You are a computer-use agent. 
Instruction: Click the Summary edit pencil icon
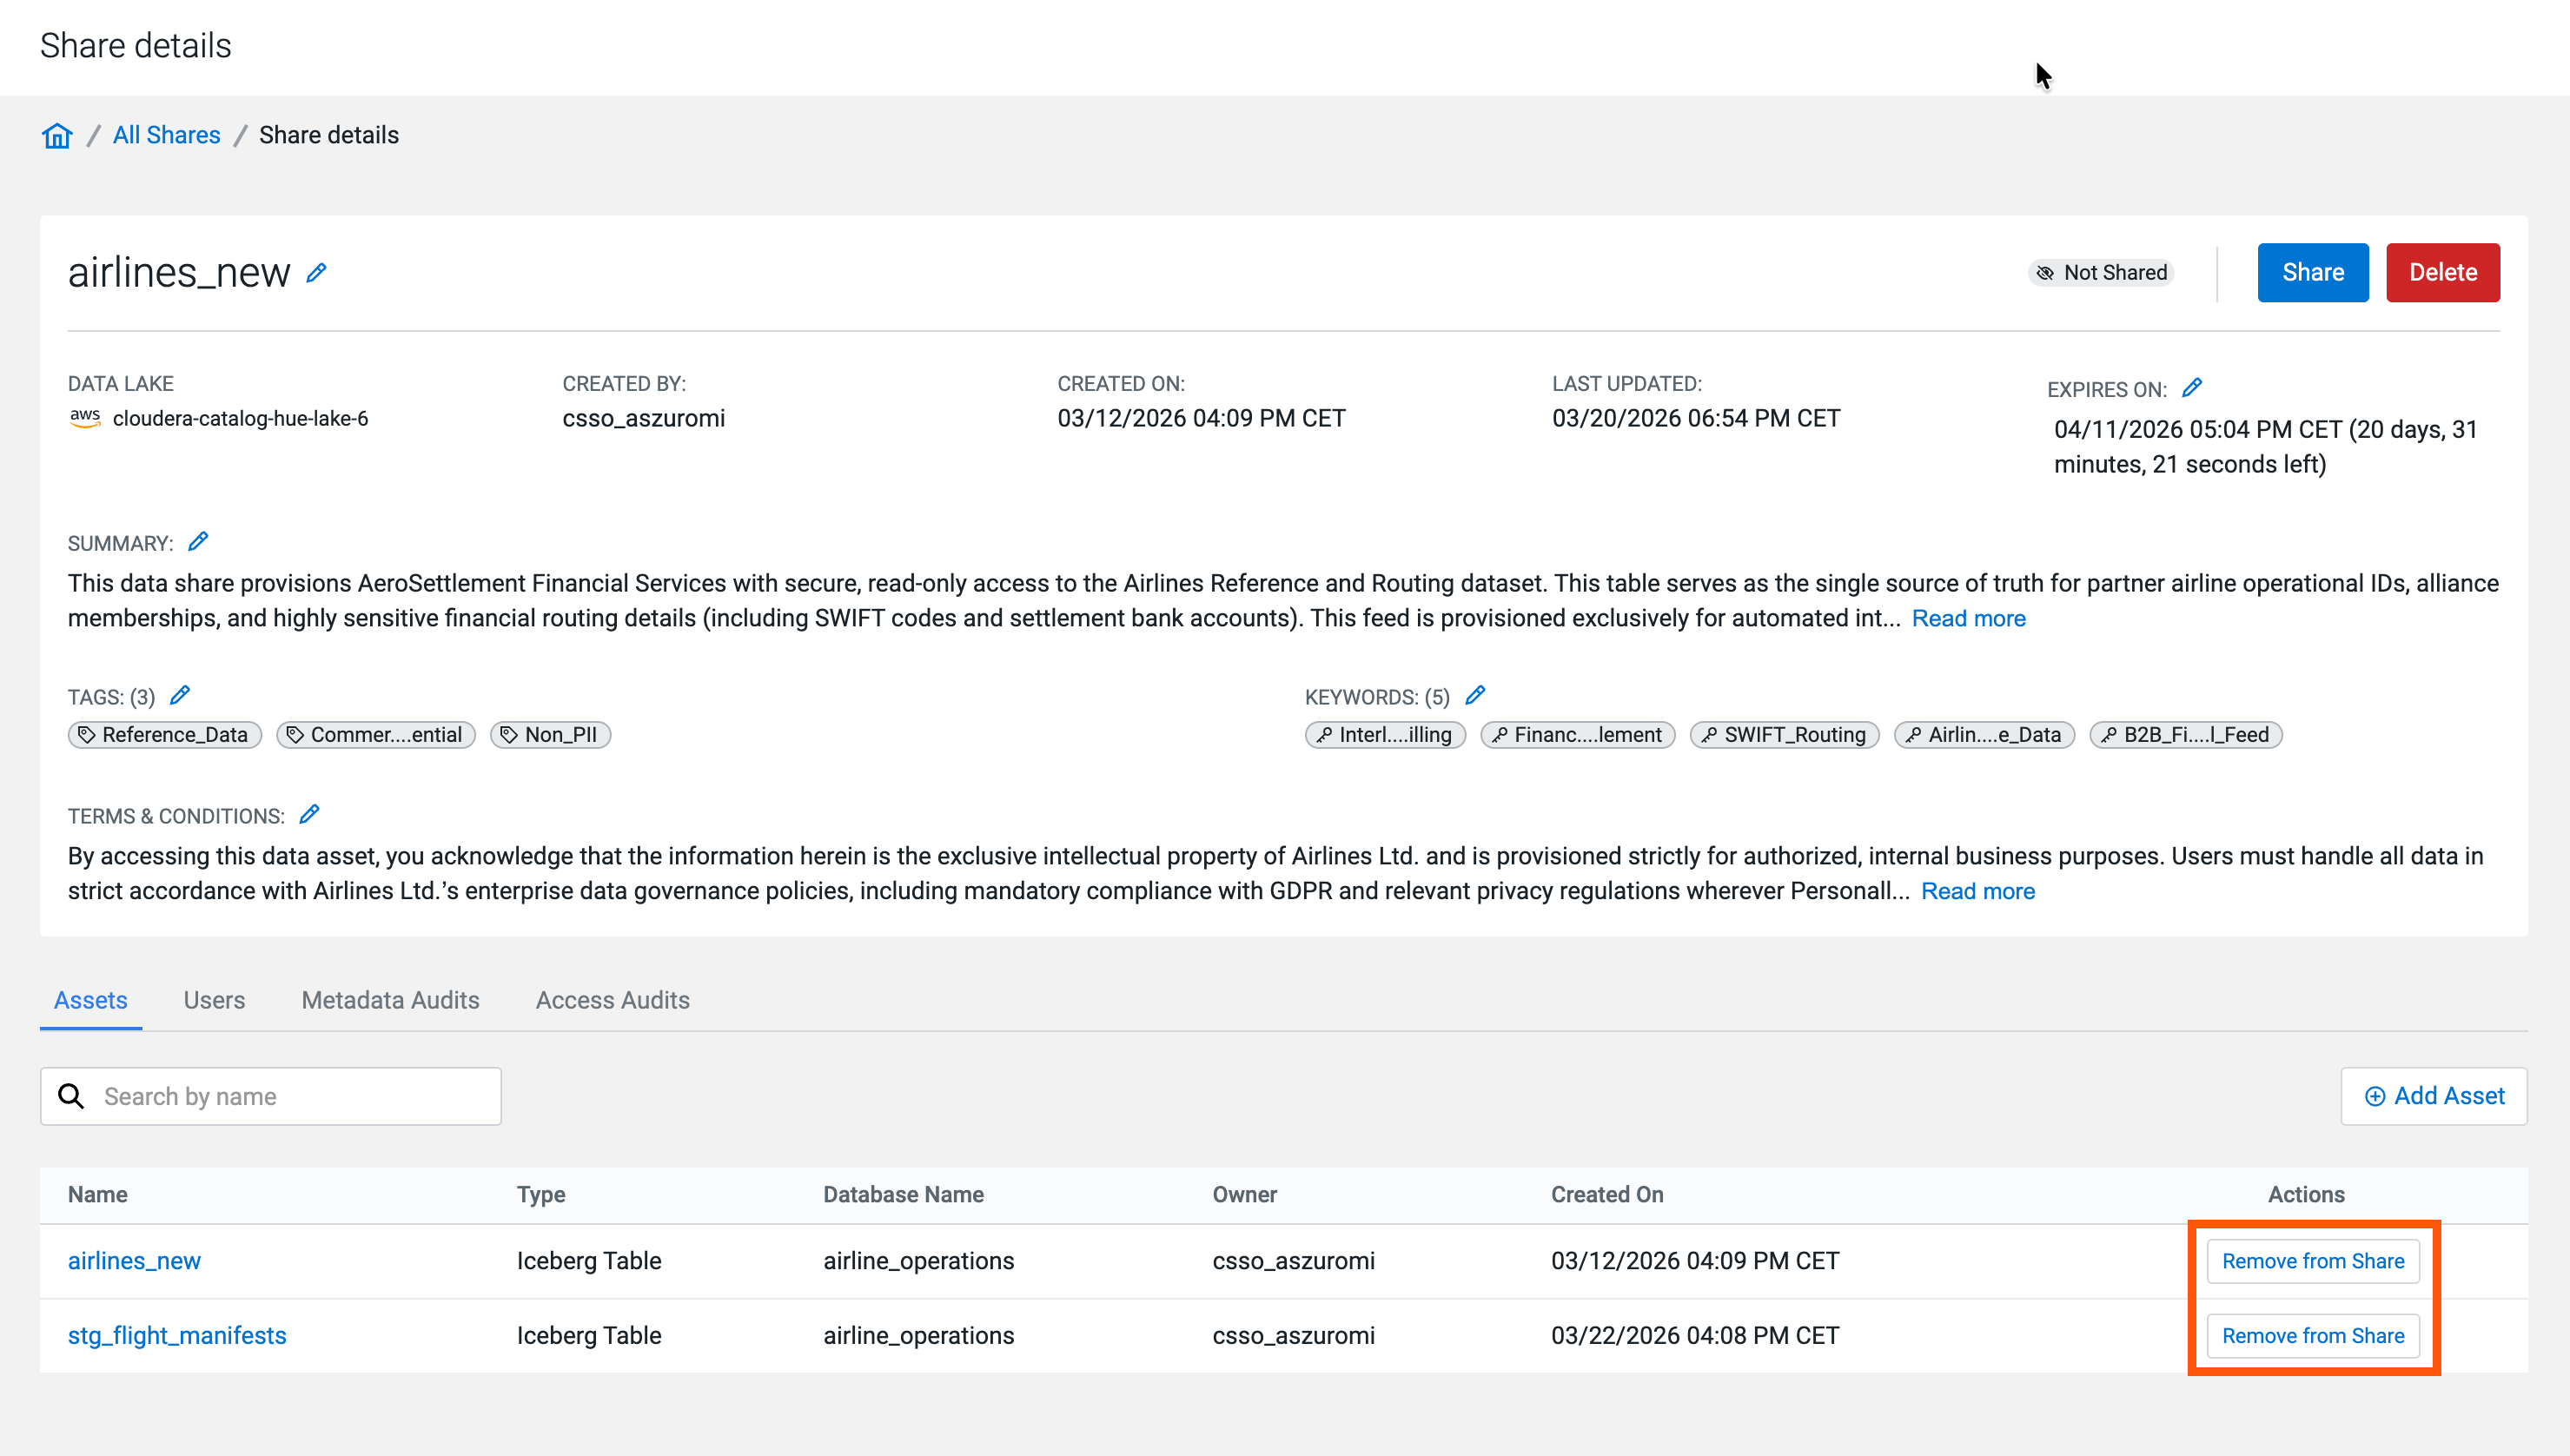coord(198,542)
